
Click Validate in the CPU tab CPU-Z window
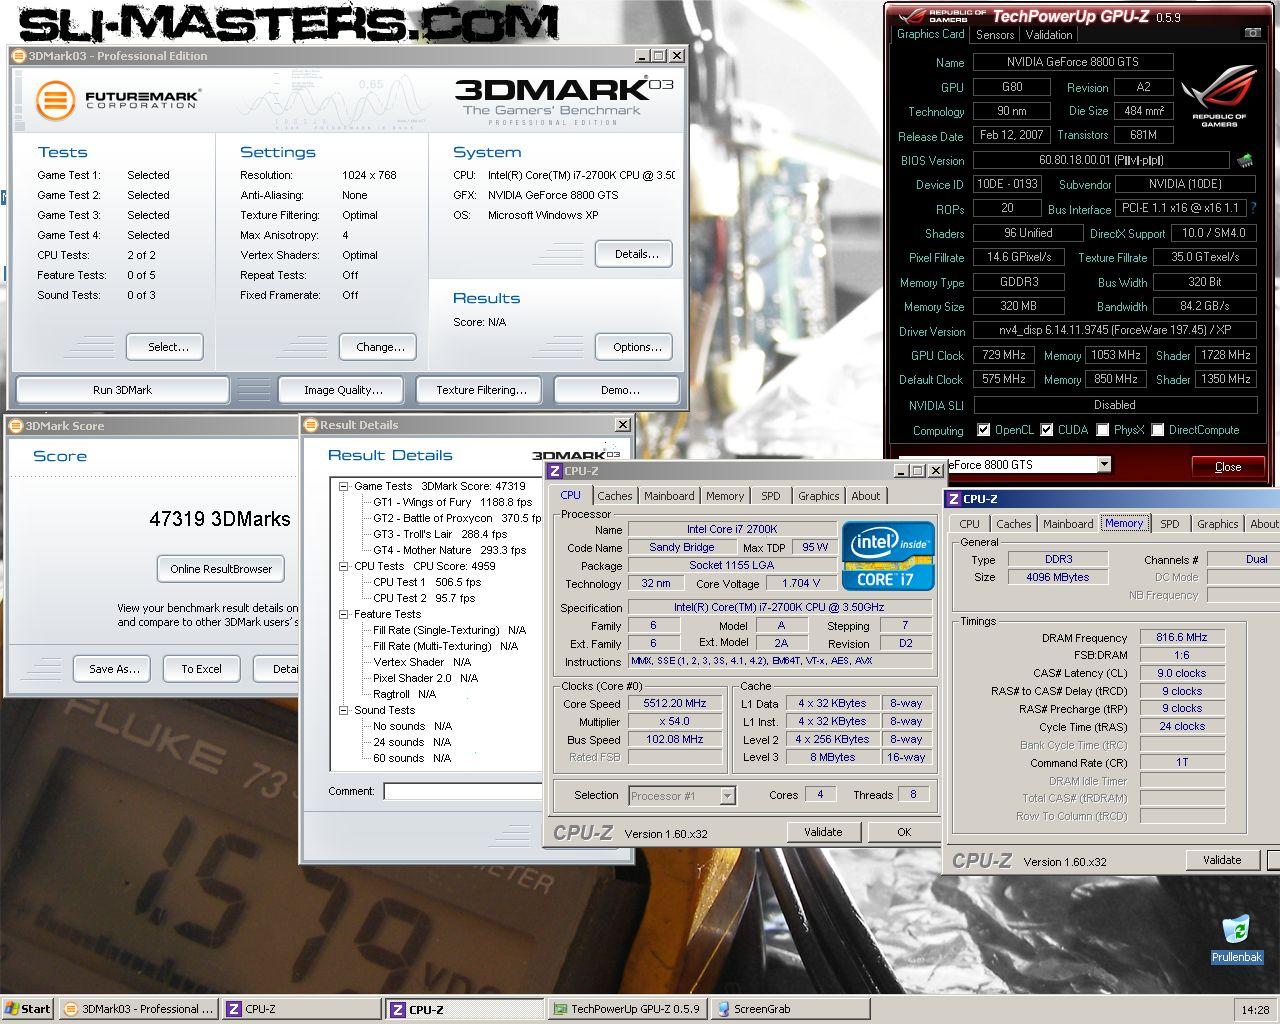click(823, 832)
